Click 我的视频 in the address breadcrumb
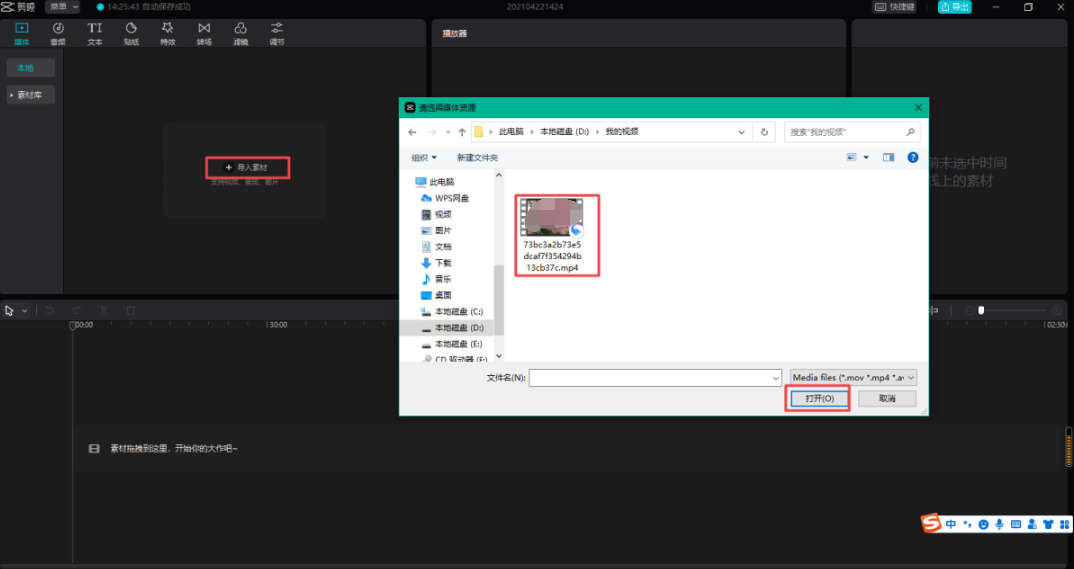Image resolution: width=1074 pixels, height=569 pixels. 622,131
